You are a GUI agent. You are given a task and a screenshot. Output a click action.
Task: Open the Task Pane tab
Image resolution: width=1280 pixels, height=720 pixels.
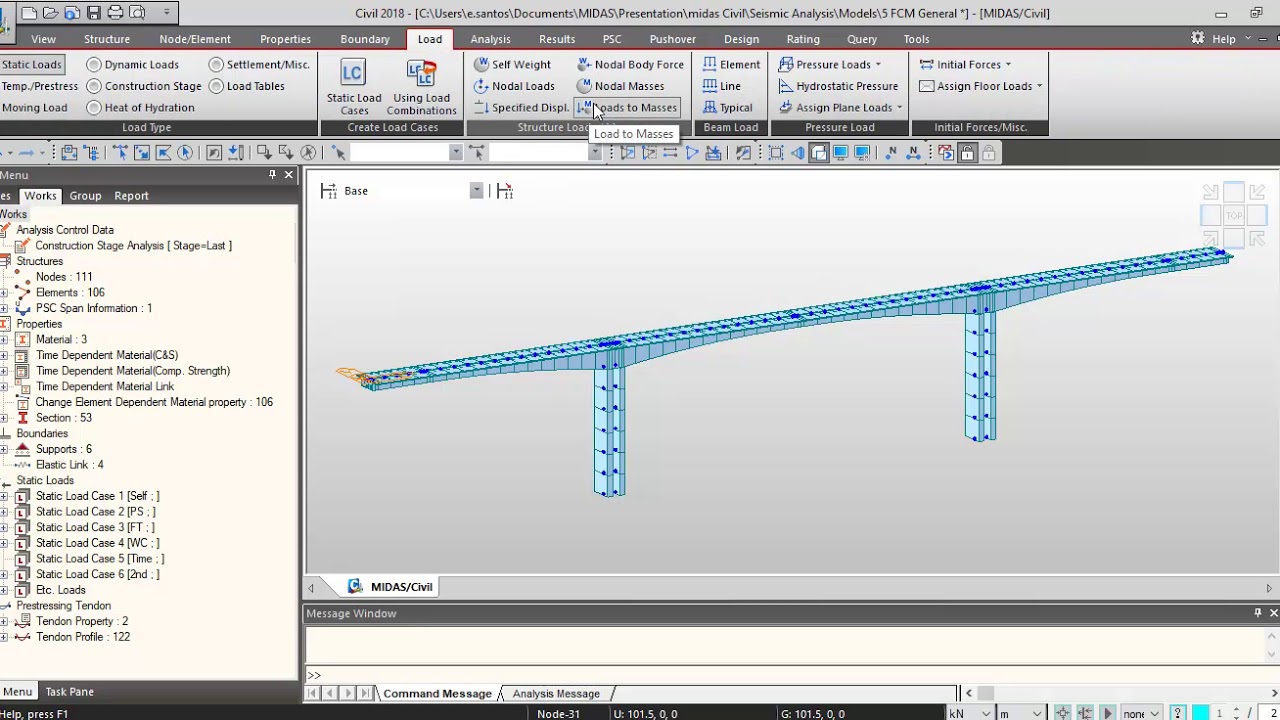click(x=69, y=691)
